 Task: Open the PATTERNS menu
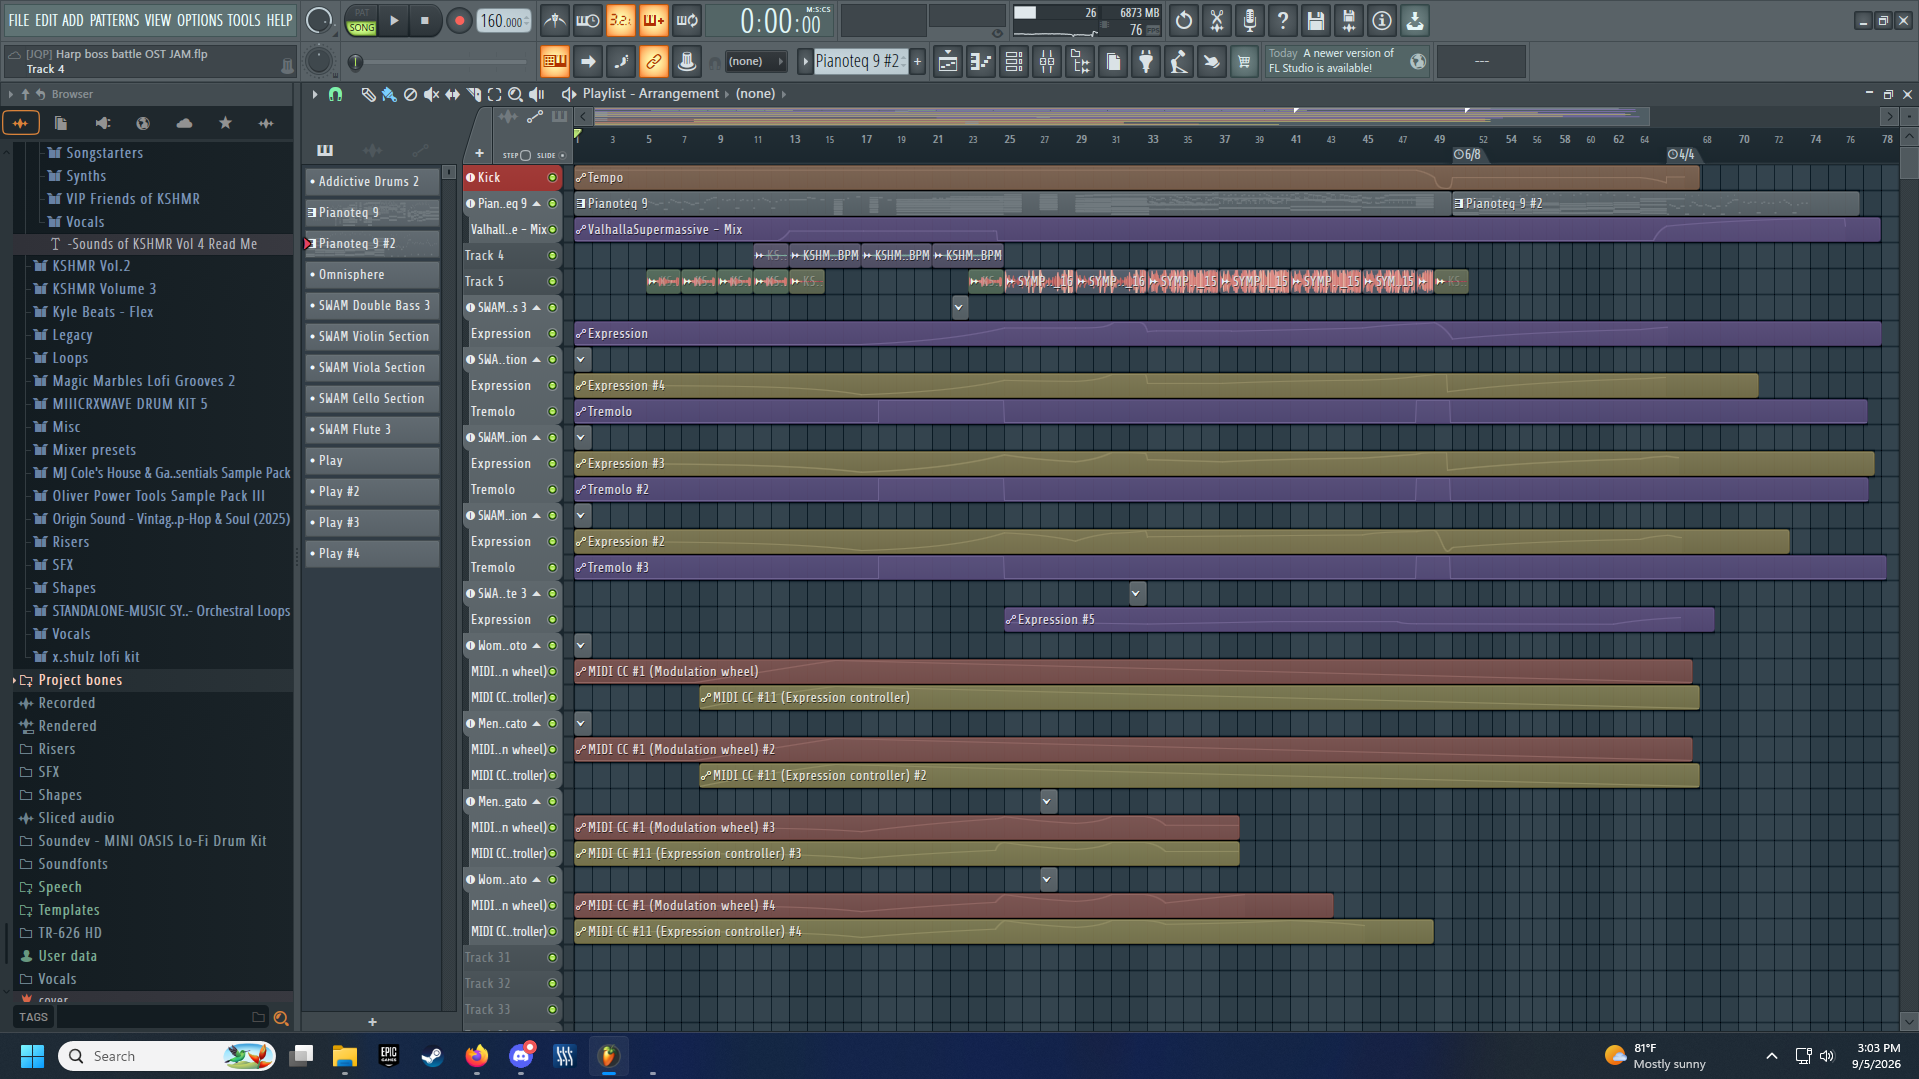pyautogui.click(x=114, y=20)
